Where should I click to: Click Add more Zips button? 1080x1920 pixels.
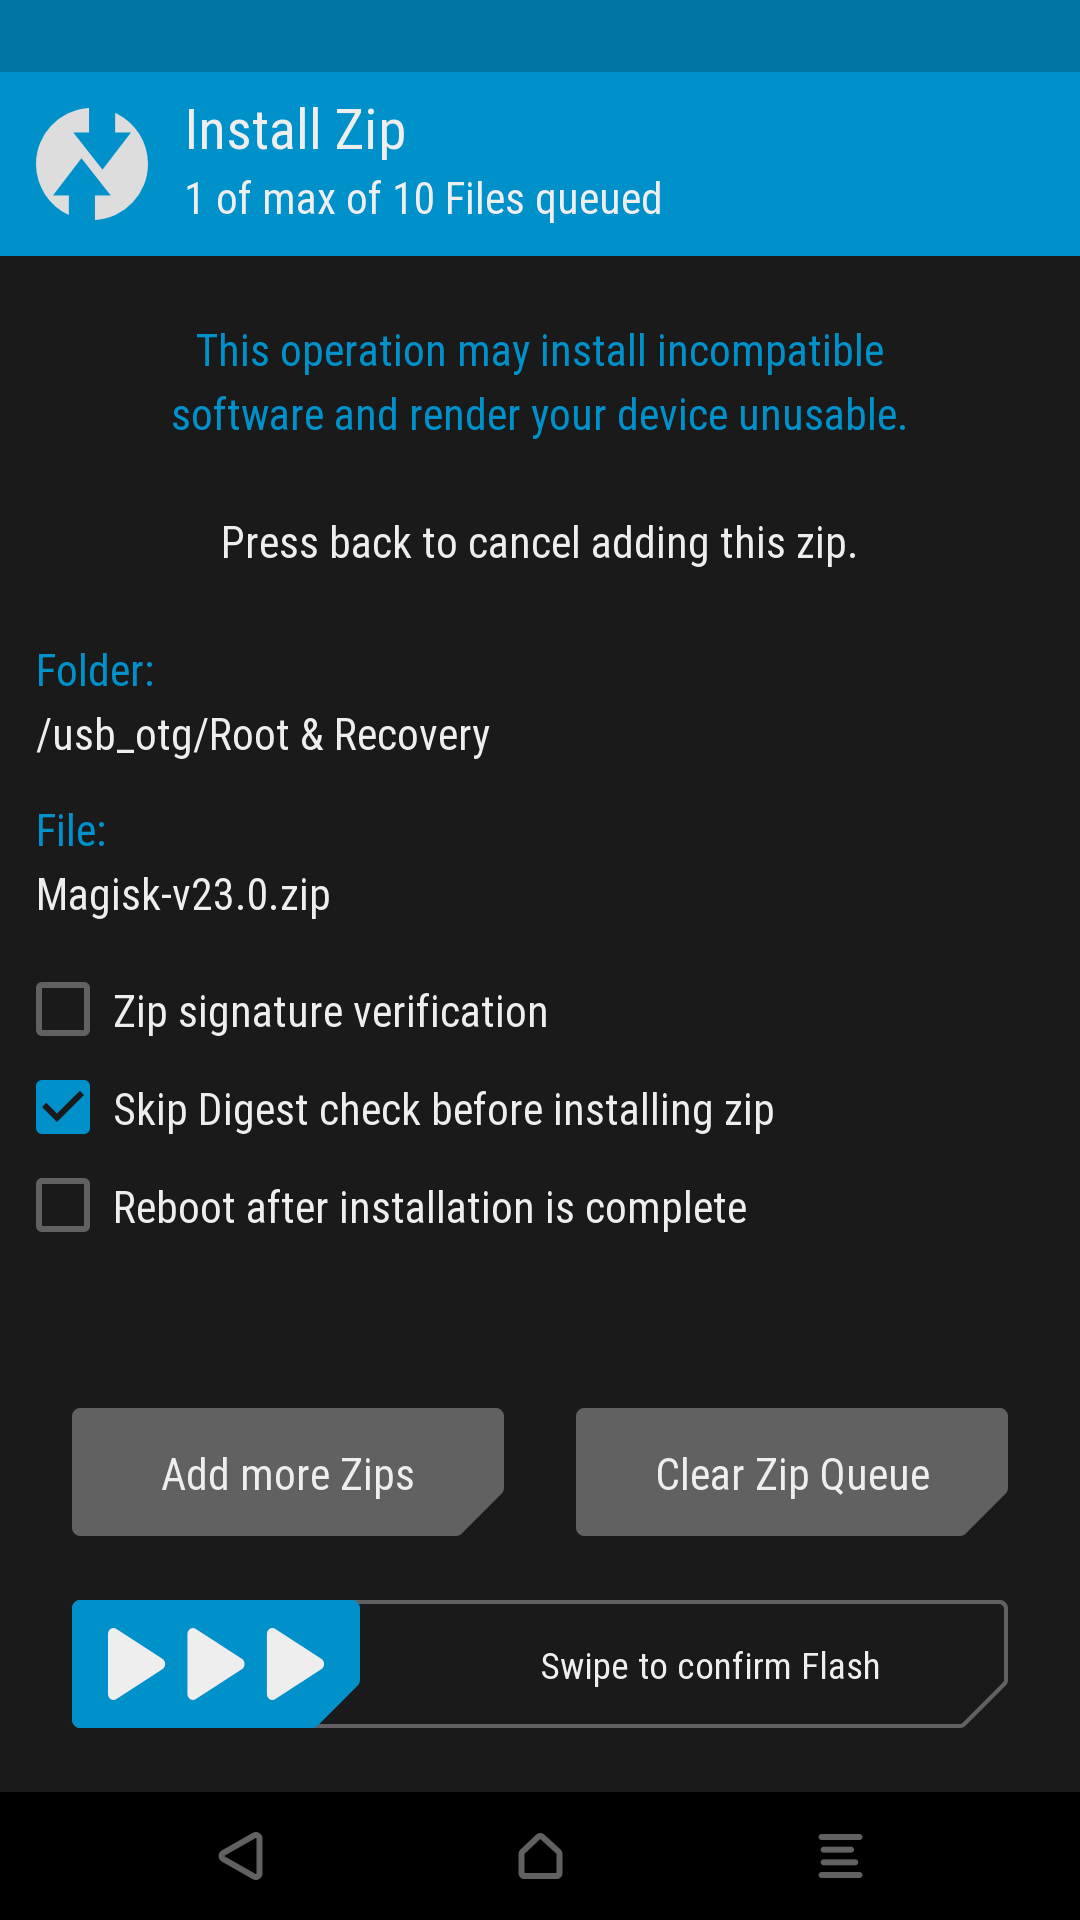(288, 1472)
